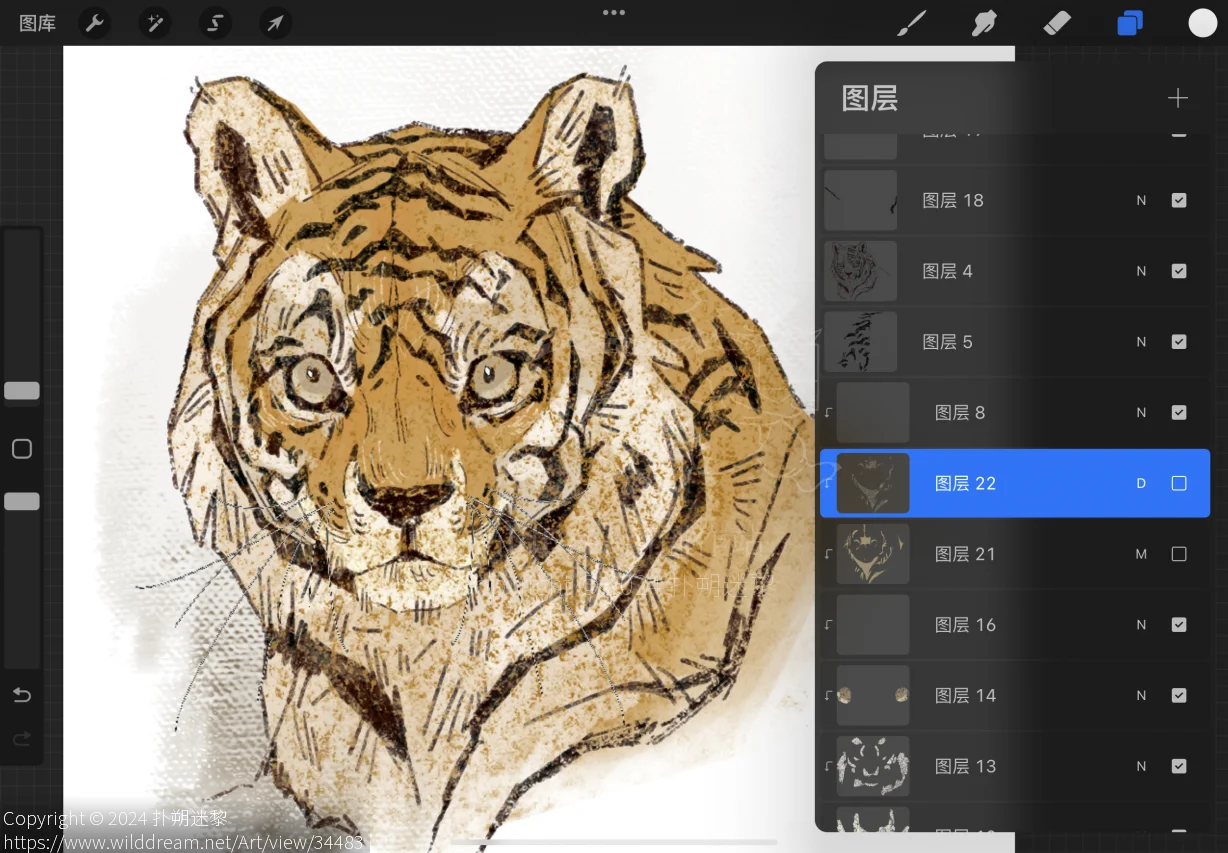This screenshot has width=1228, height=853.
Task: Select 图层 4 sketch thumbnail
Action: (860, 271)
